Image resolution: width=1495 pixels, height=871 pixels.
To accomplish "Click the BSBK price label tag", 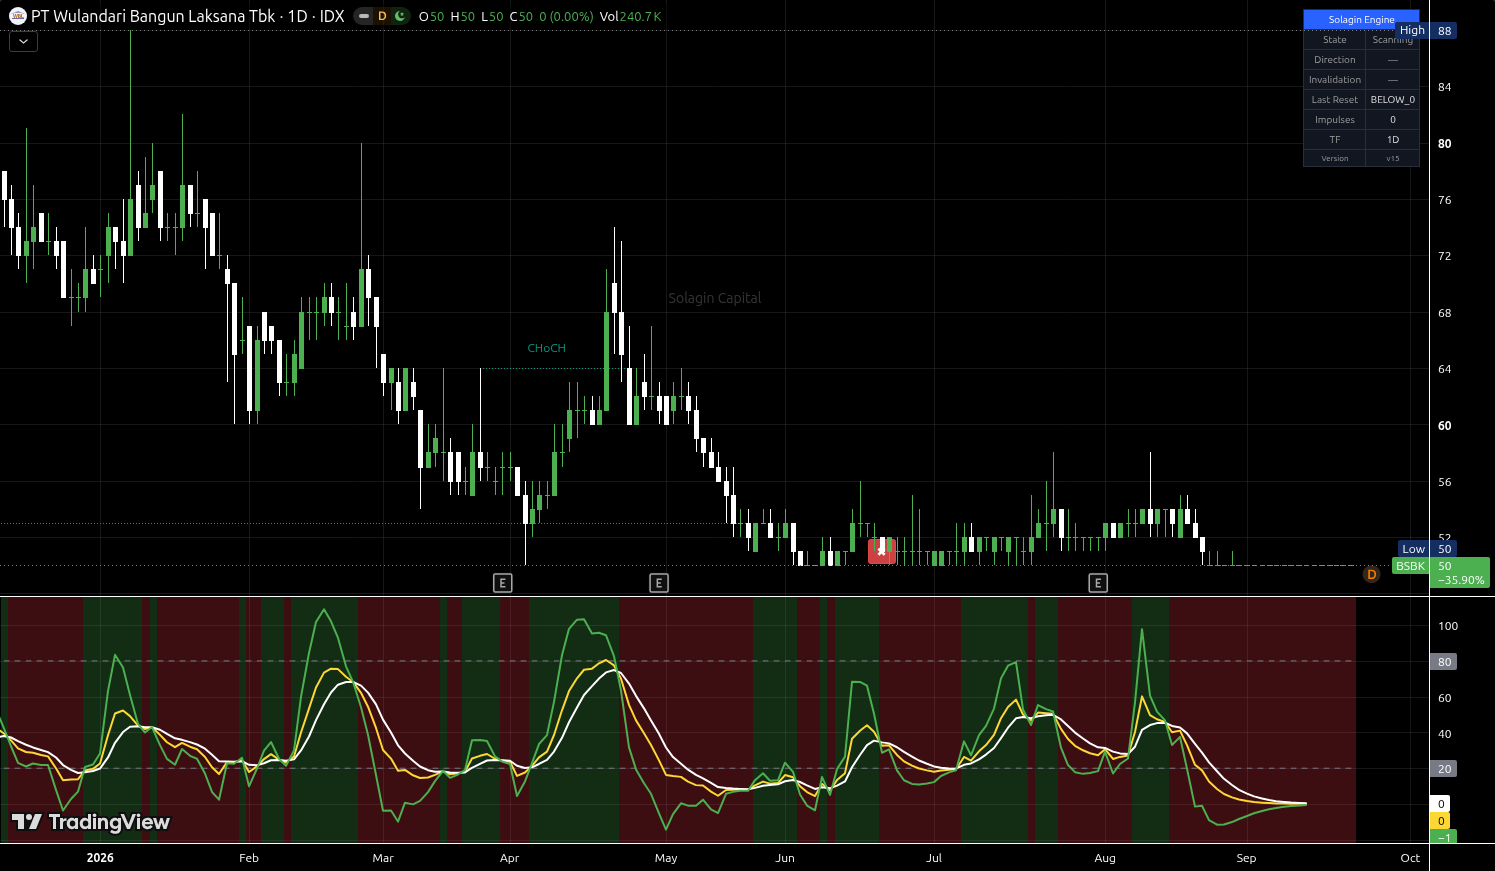I will (x=1410, y=566).
